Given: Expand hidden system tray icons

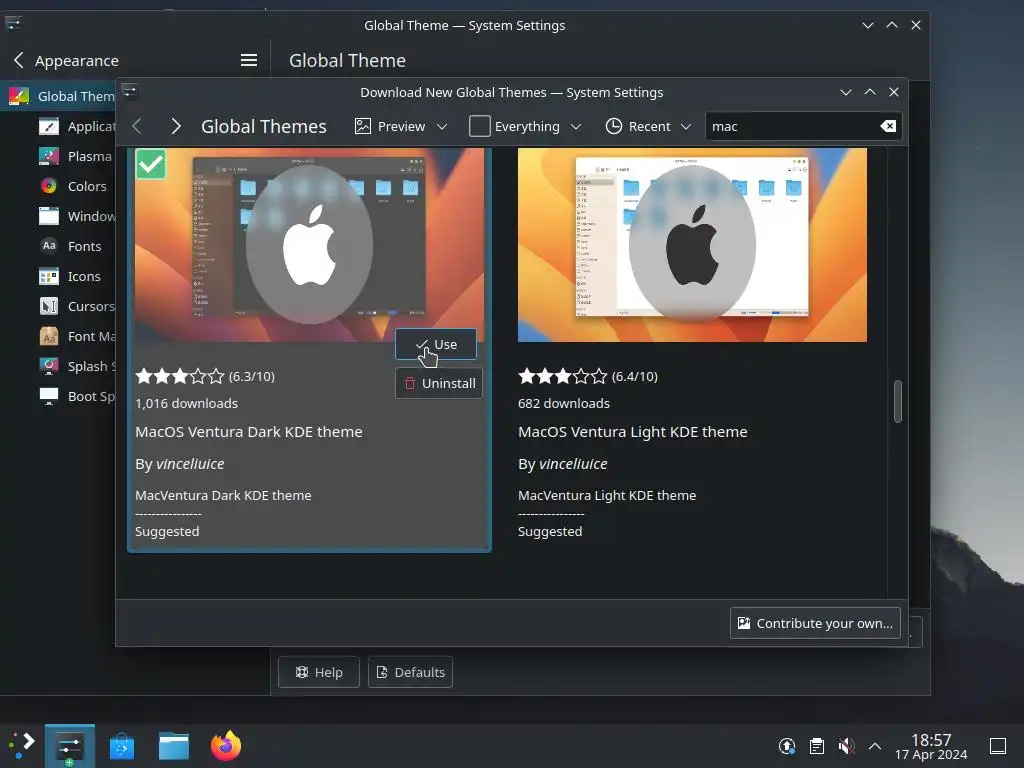Looking at the screenshot, I should point(875,746).
